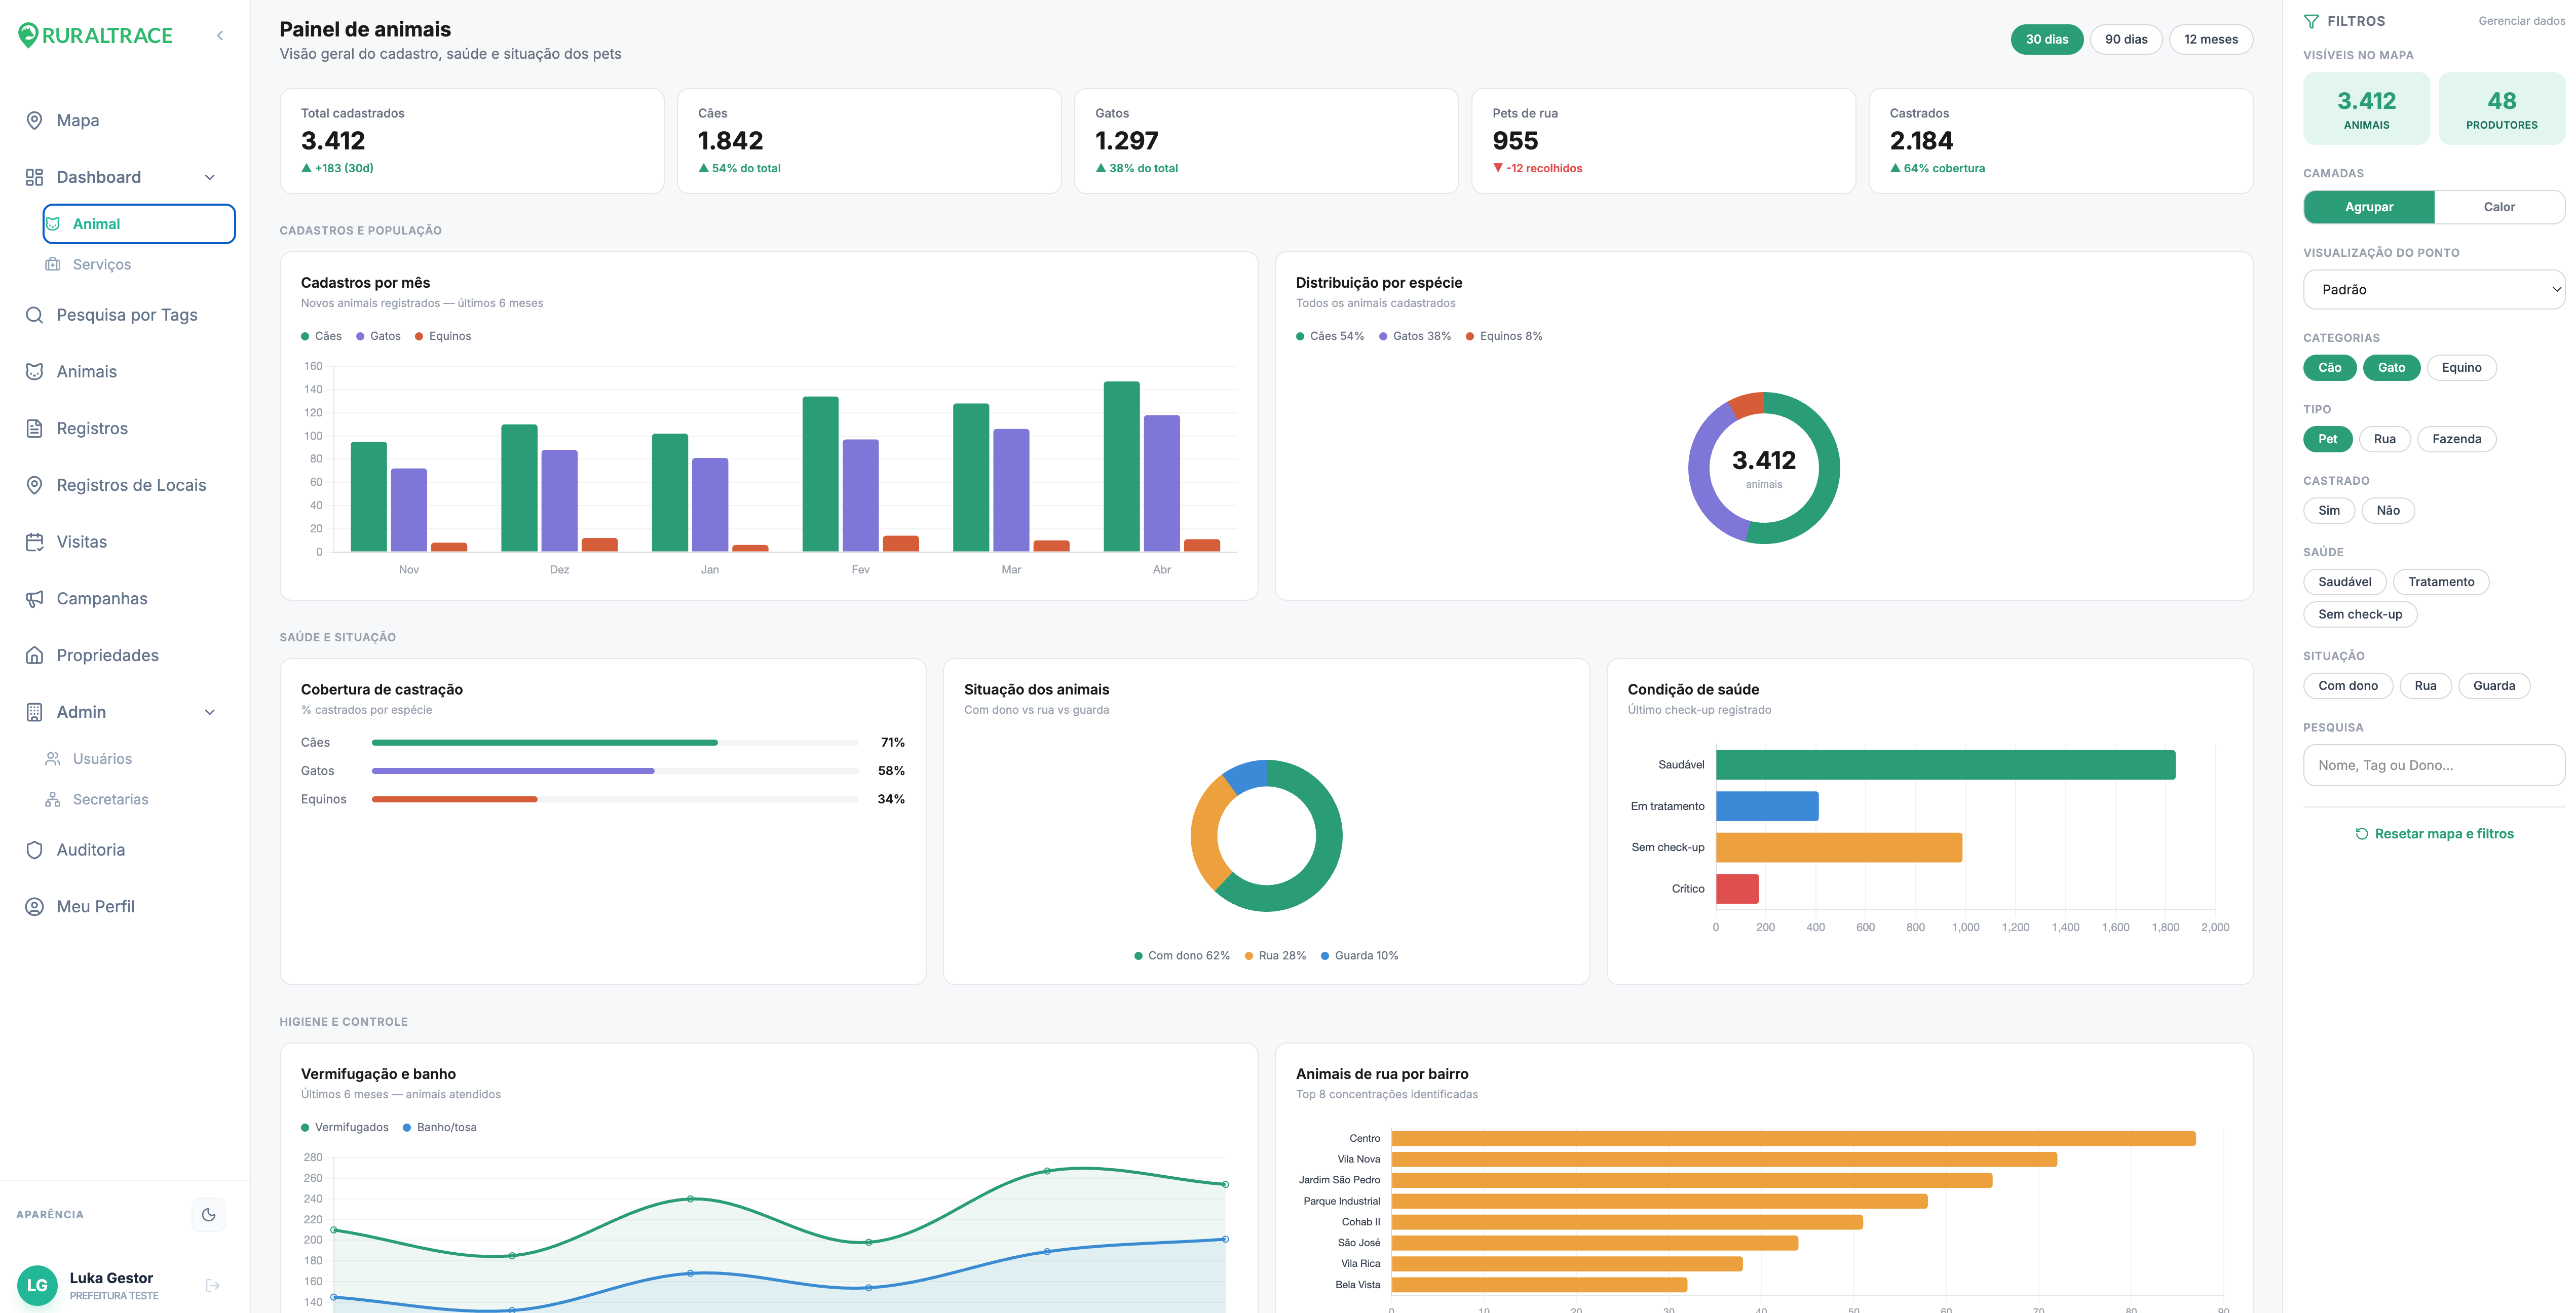
Task: Toggle dark mode moon icon
Action: tap(208, 1214)
